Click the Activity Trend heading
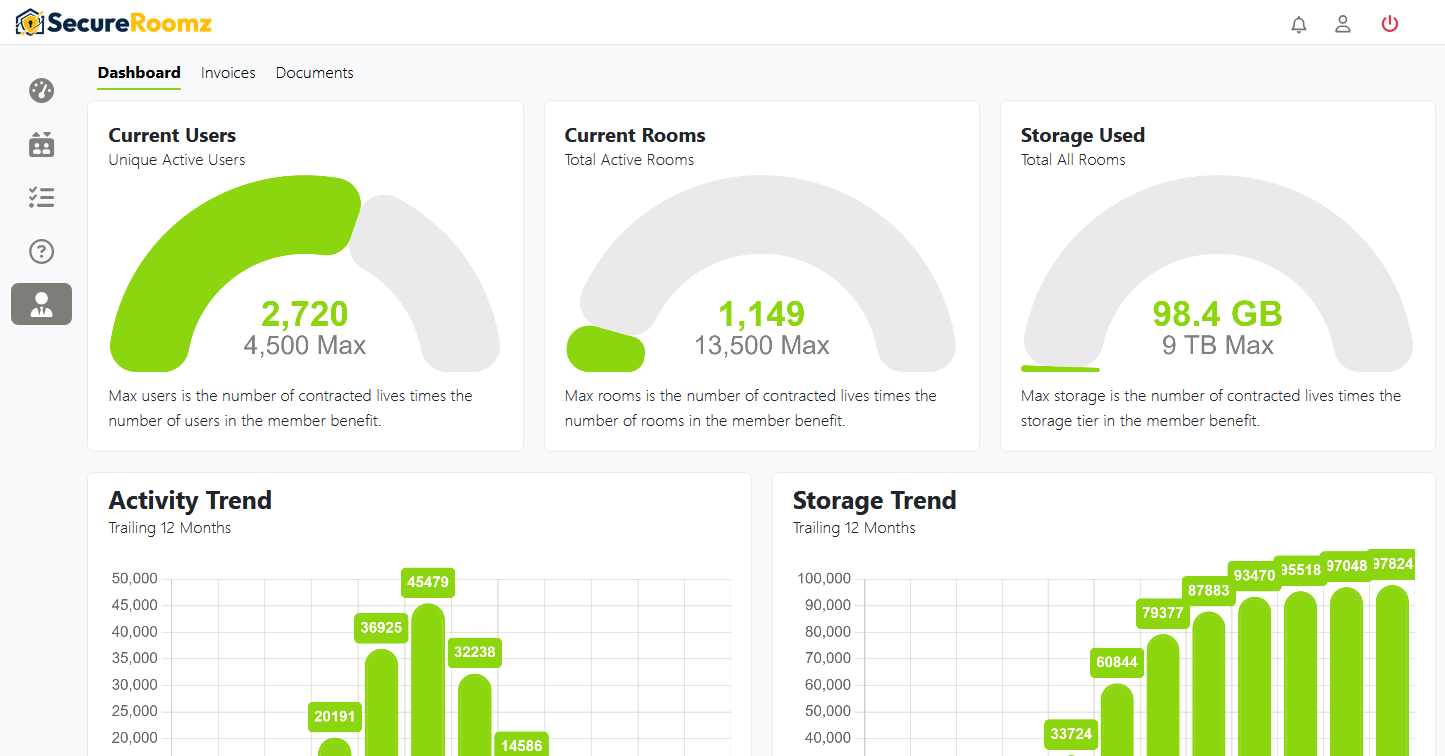 click(190, 500)
